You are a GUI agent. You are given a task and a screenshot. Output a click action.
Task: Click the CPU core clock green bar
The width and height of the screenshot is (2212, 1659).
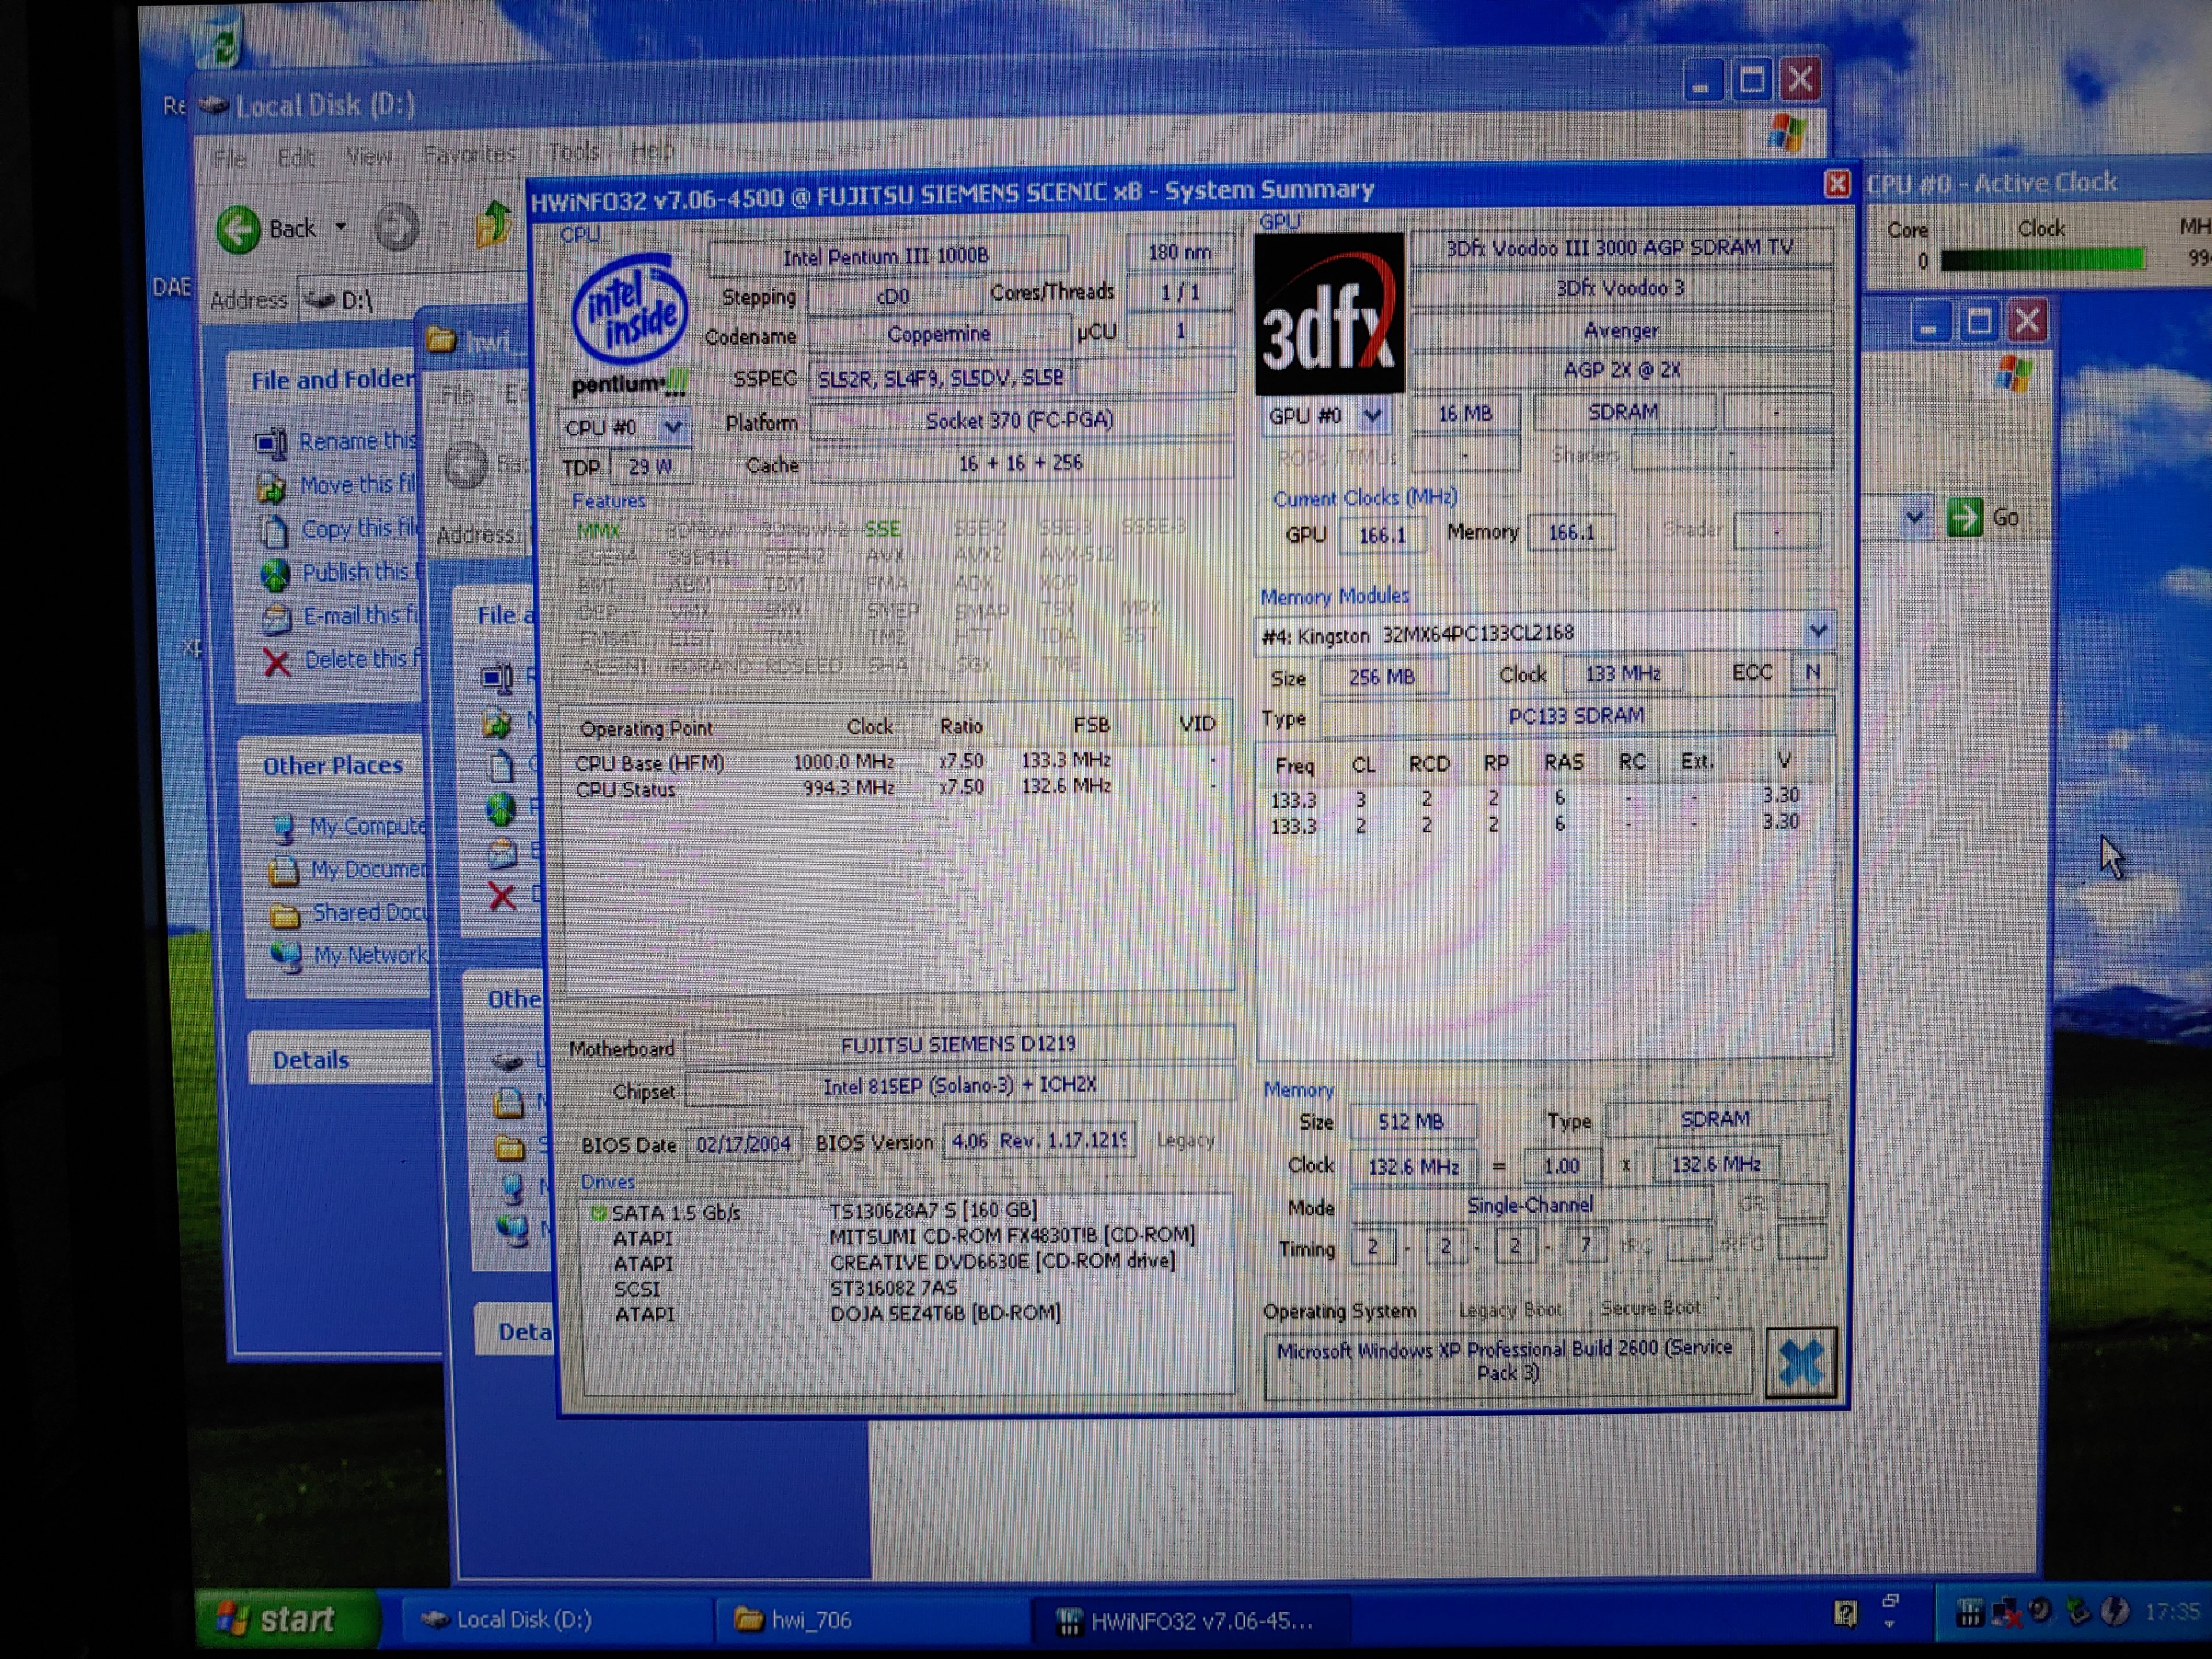2042,261
